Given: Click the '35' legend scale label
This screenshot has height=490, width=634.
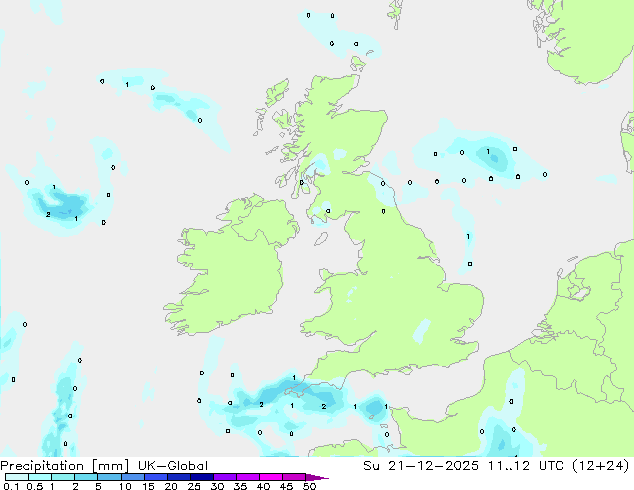Looking at the screenshot, I should click(240, 486).
